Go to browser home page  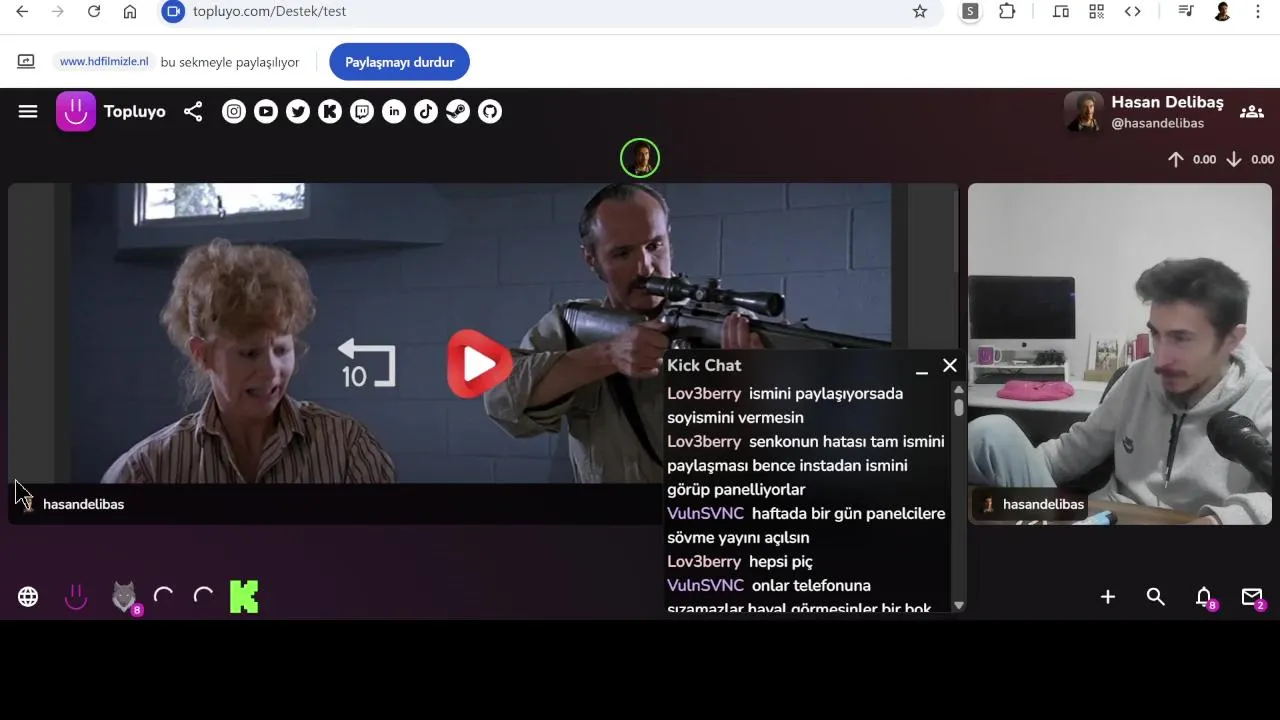point(130,11)
